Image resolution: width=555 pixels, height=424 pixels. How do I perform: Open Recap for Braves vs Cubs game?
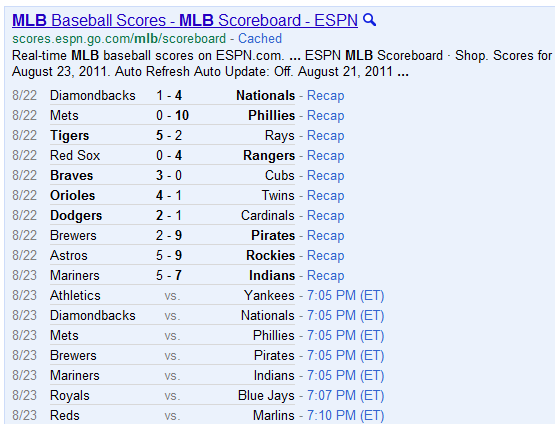pyautogui.click(x=325, y=176)
